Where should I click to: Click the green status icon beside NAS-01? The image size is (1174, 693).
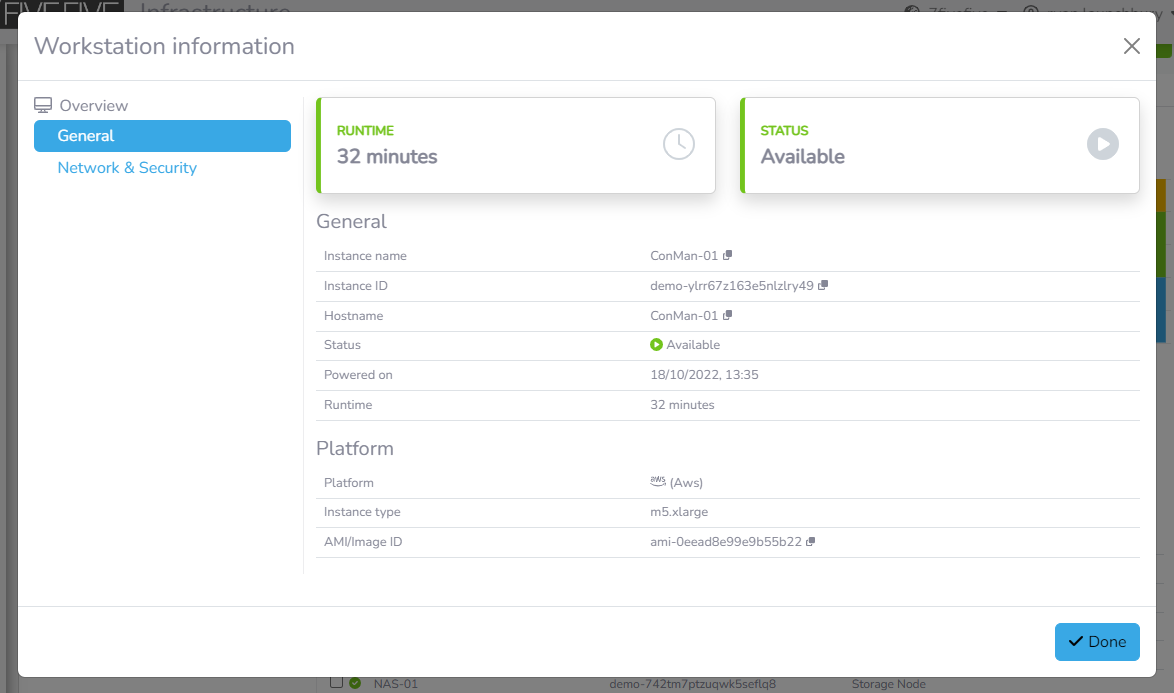(355, 684)
